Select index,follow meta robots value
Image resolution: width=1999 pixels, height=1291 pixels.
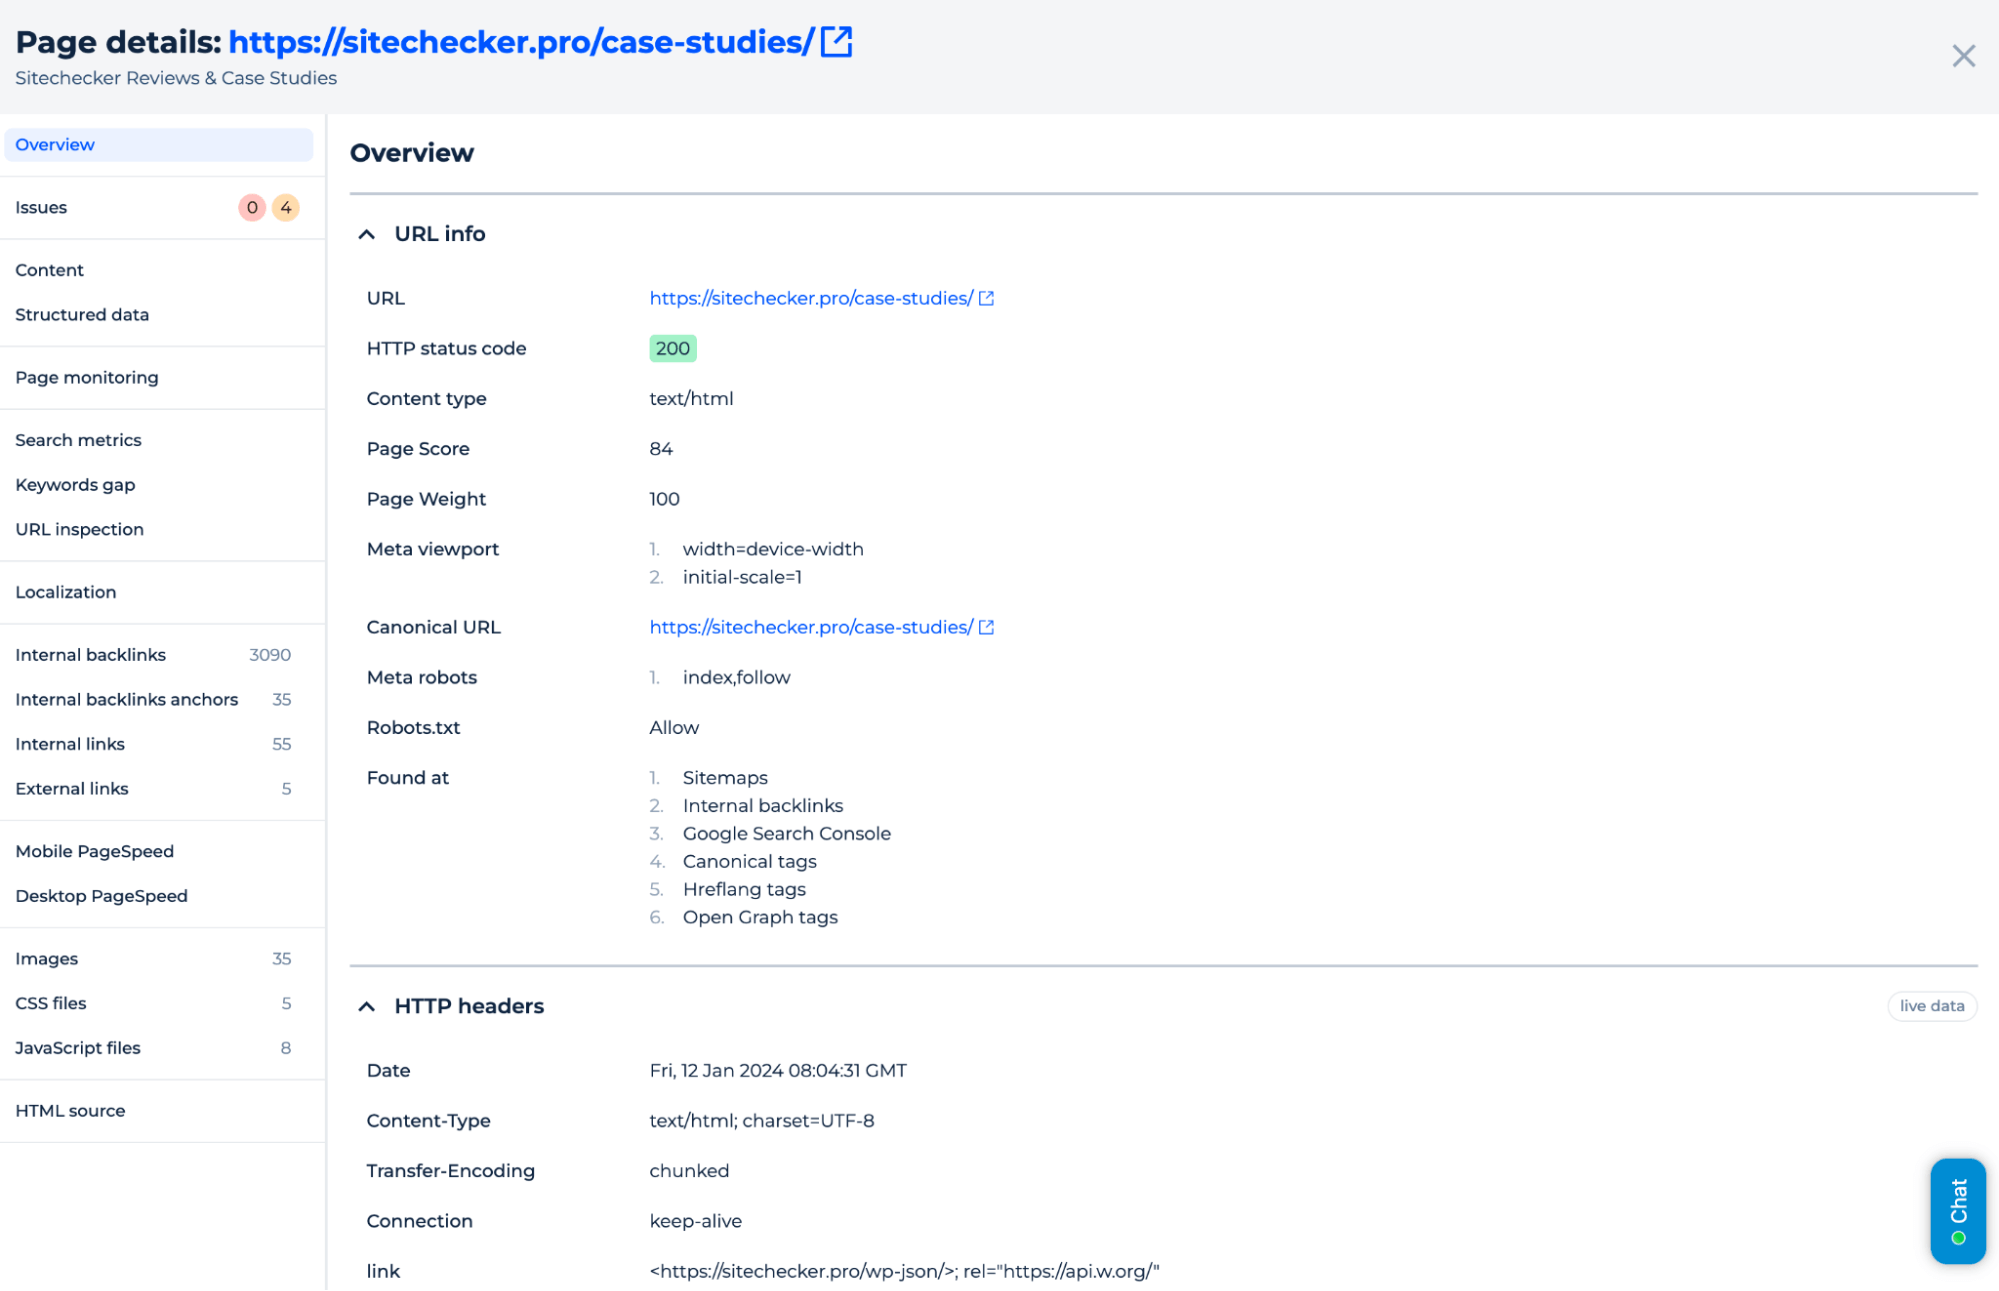[736, 678]
